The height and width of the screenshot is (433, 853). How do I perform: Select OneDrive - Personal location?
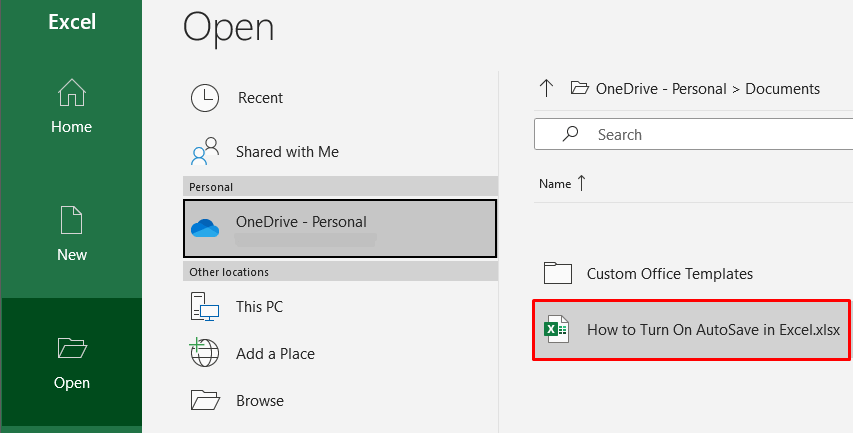pos(340,228)
